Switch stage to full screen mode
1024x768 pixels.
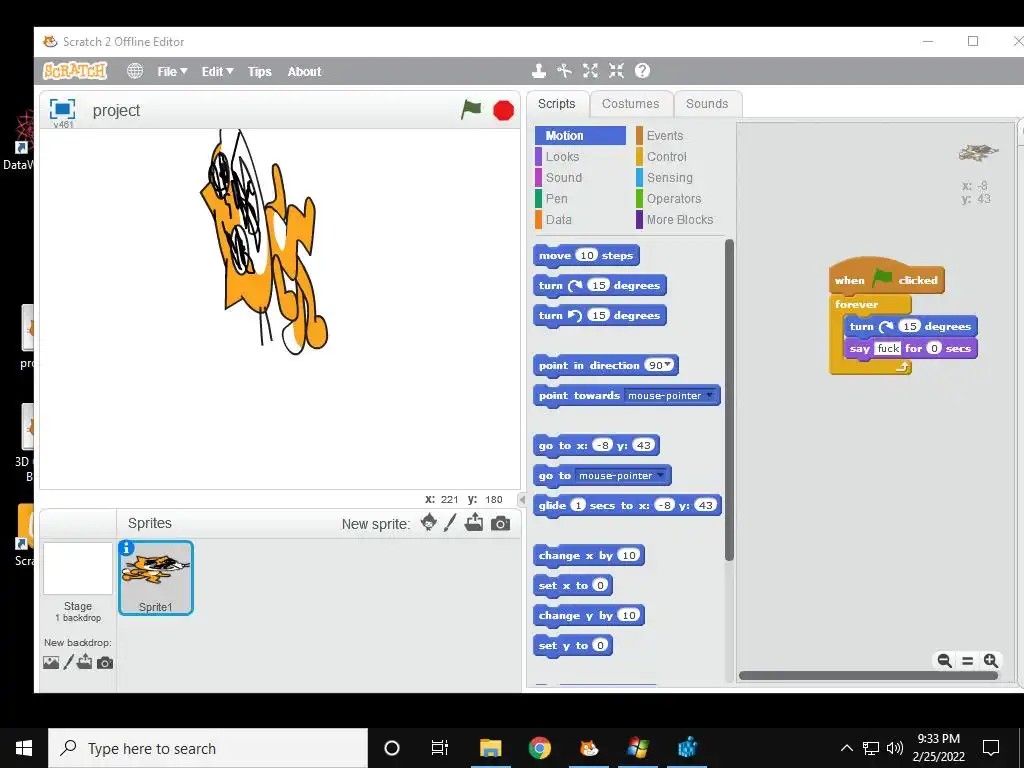tap(63, 109)
